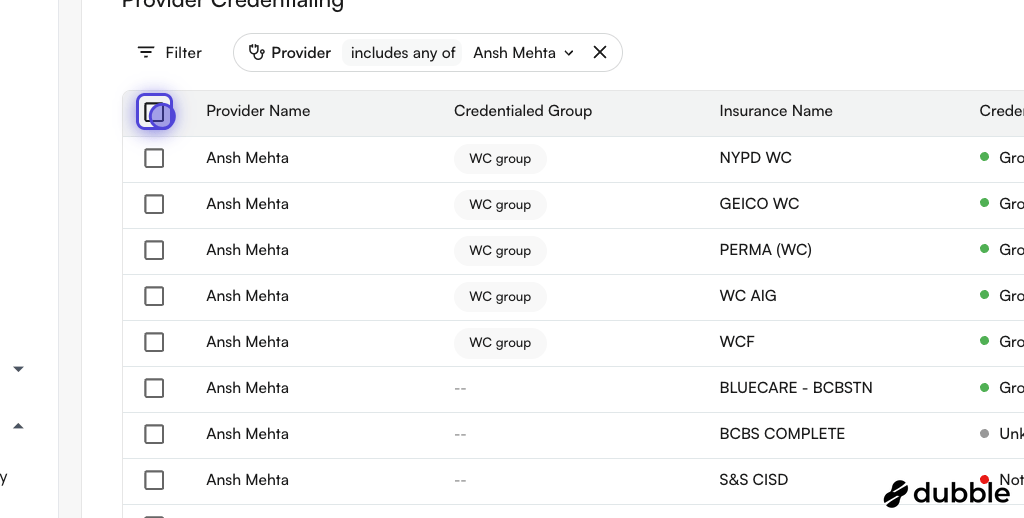Viewport: 1024px width, 518px height.
Task: Check the WC AIG row checkbox
Action: tap(154, 296)
